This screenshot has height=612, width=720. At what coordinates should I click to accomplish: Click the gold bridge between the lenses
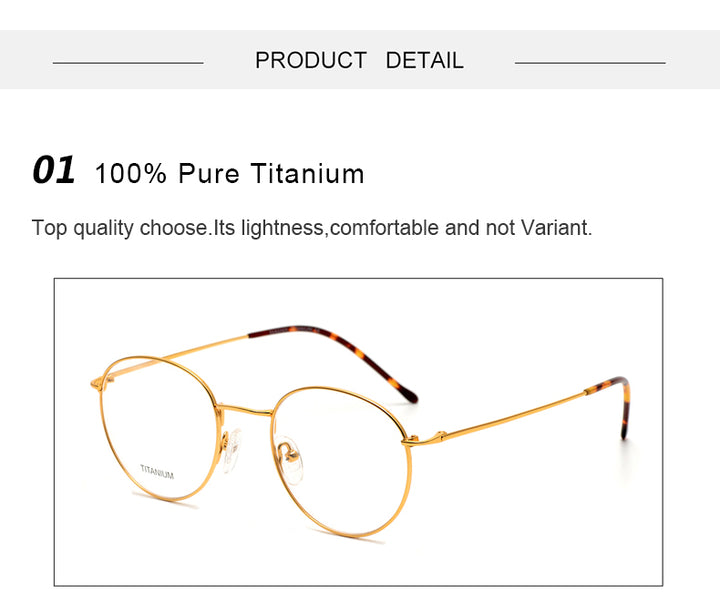coord(244,410)
